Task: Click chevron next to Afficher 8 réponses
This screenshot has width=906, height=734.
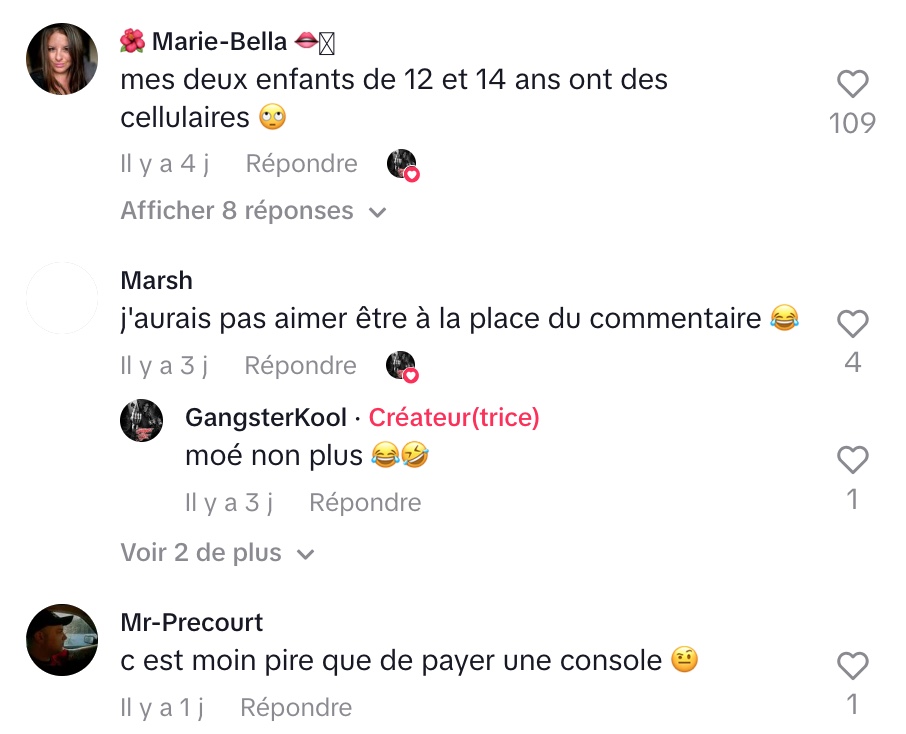Action: pyautogui.click(x=377, y=213)
